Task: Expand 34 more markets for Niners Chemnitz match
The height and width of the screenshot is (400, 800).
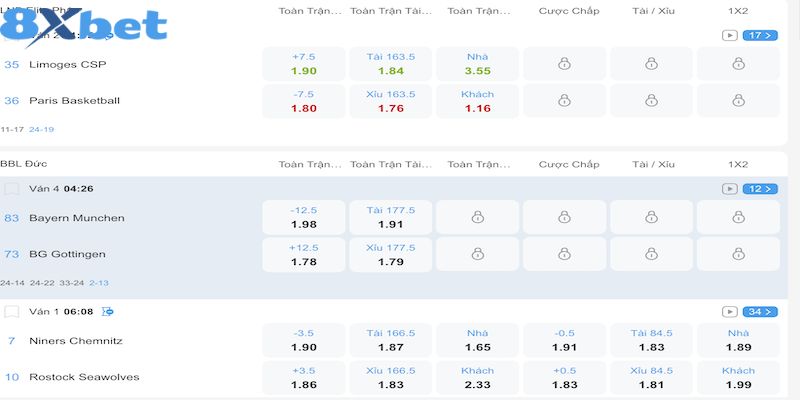Action: (x=760, y=312)
